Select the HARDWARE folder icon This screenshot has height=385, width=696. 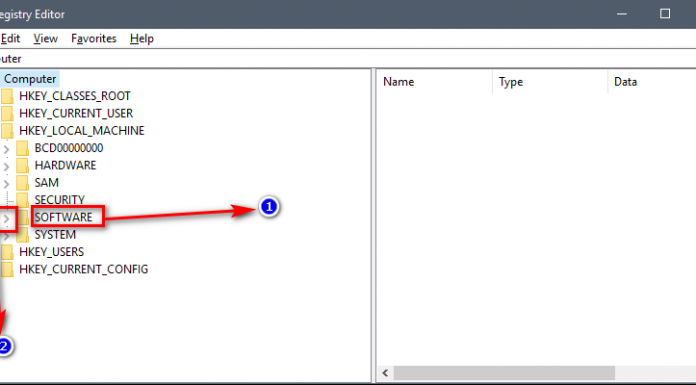coord(22,165)
